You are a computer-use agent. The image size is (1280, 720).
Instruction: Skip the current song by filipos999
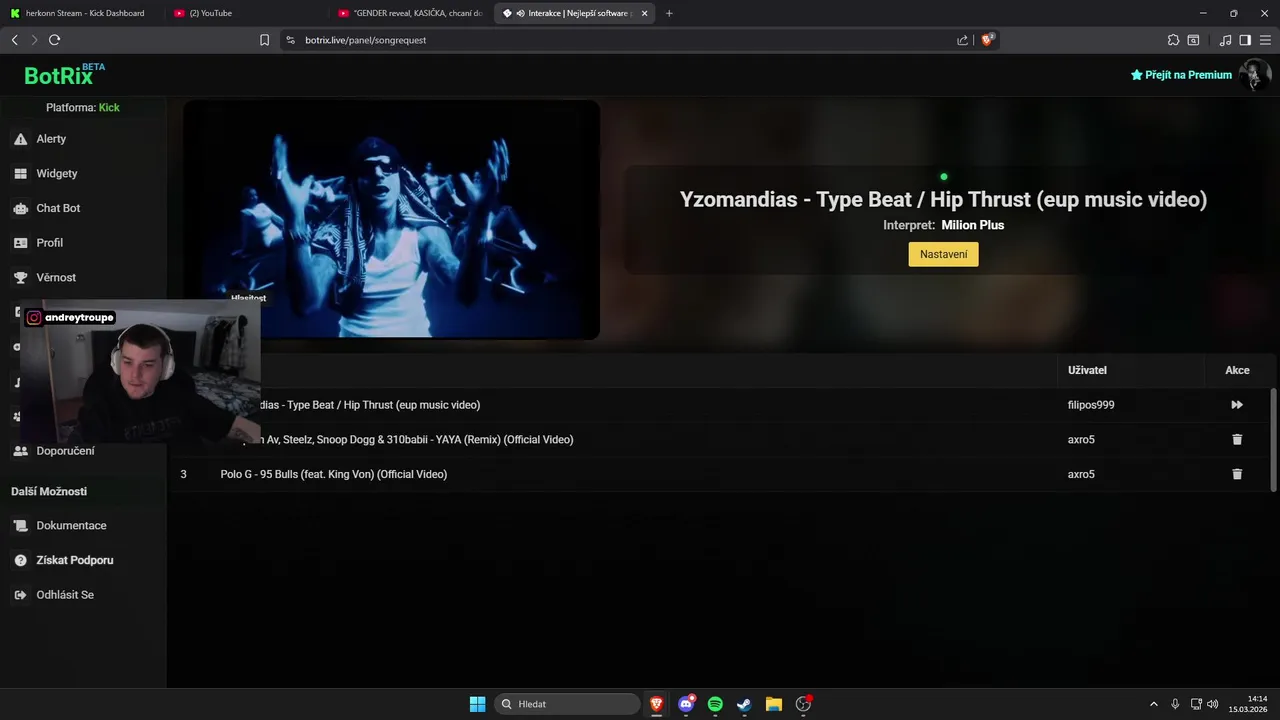tap(1237, 405)
